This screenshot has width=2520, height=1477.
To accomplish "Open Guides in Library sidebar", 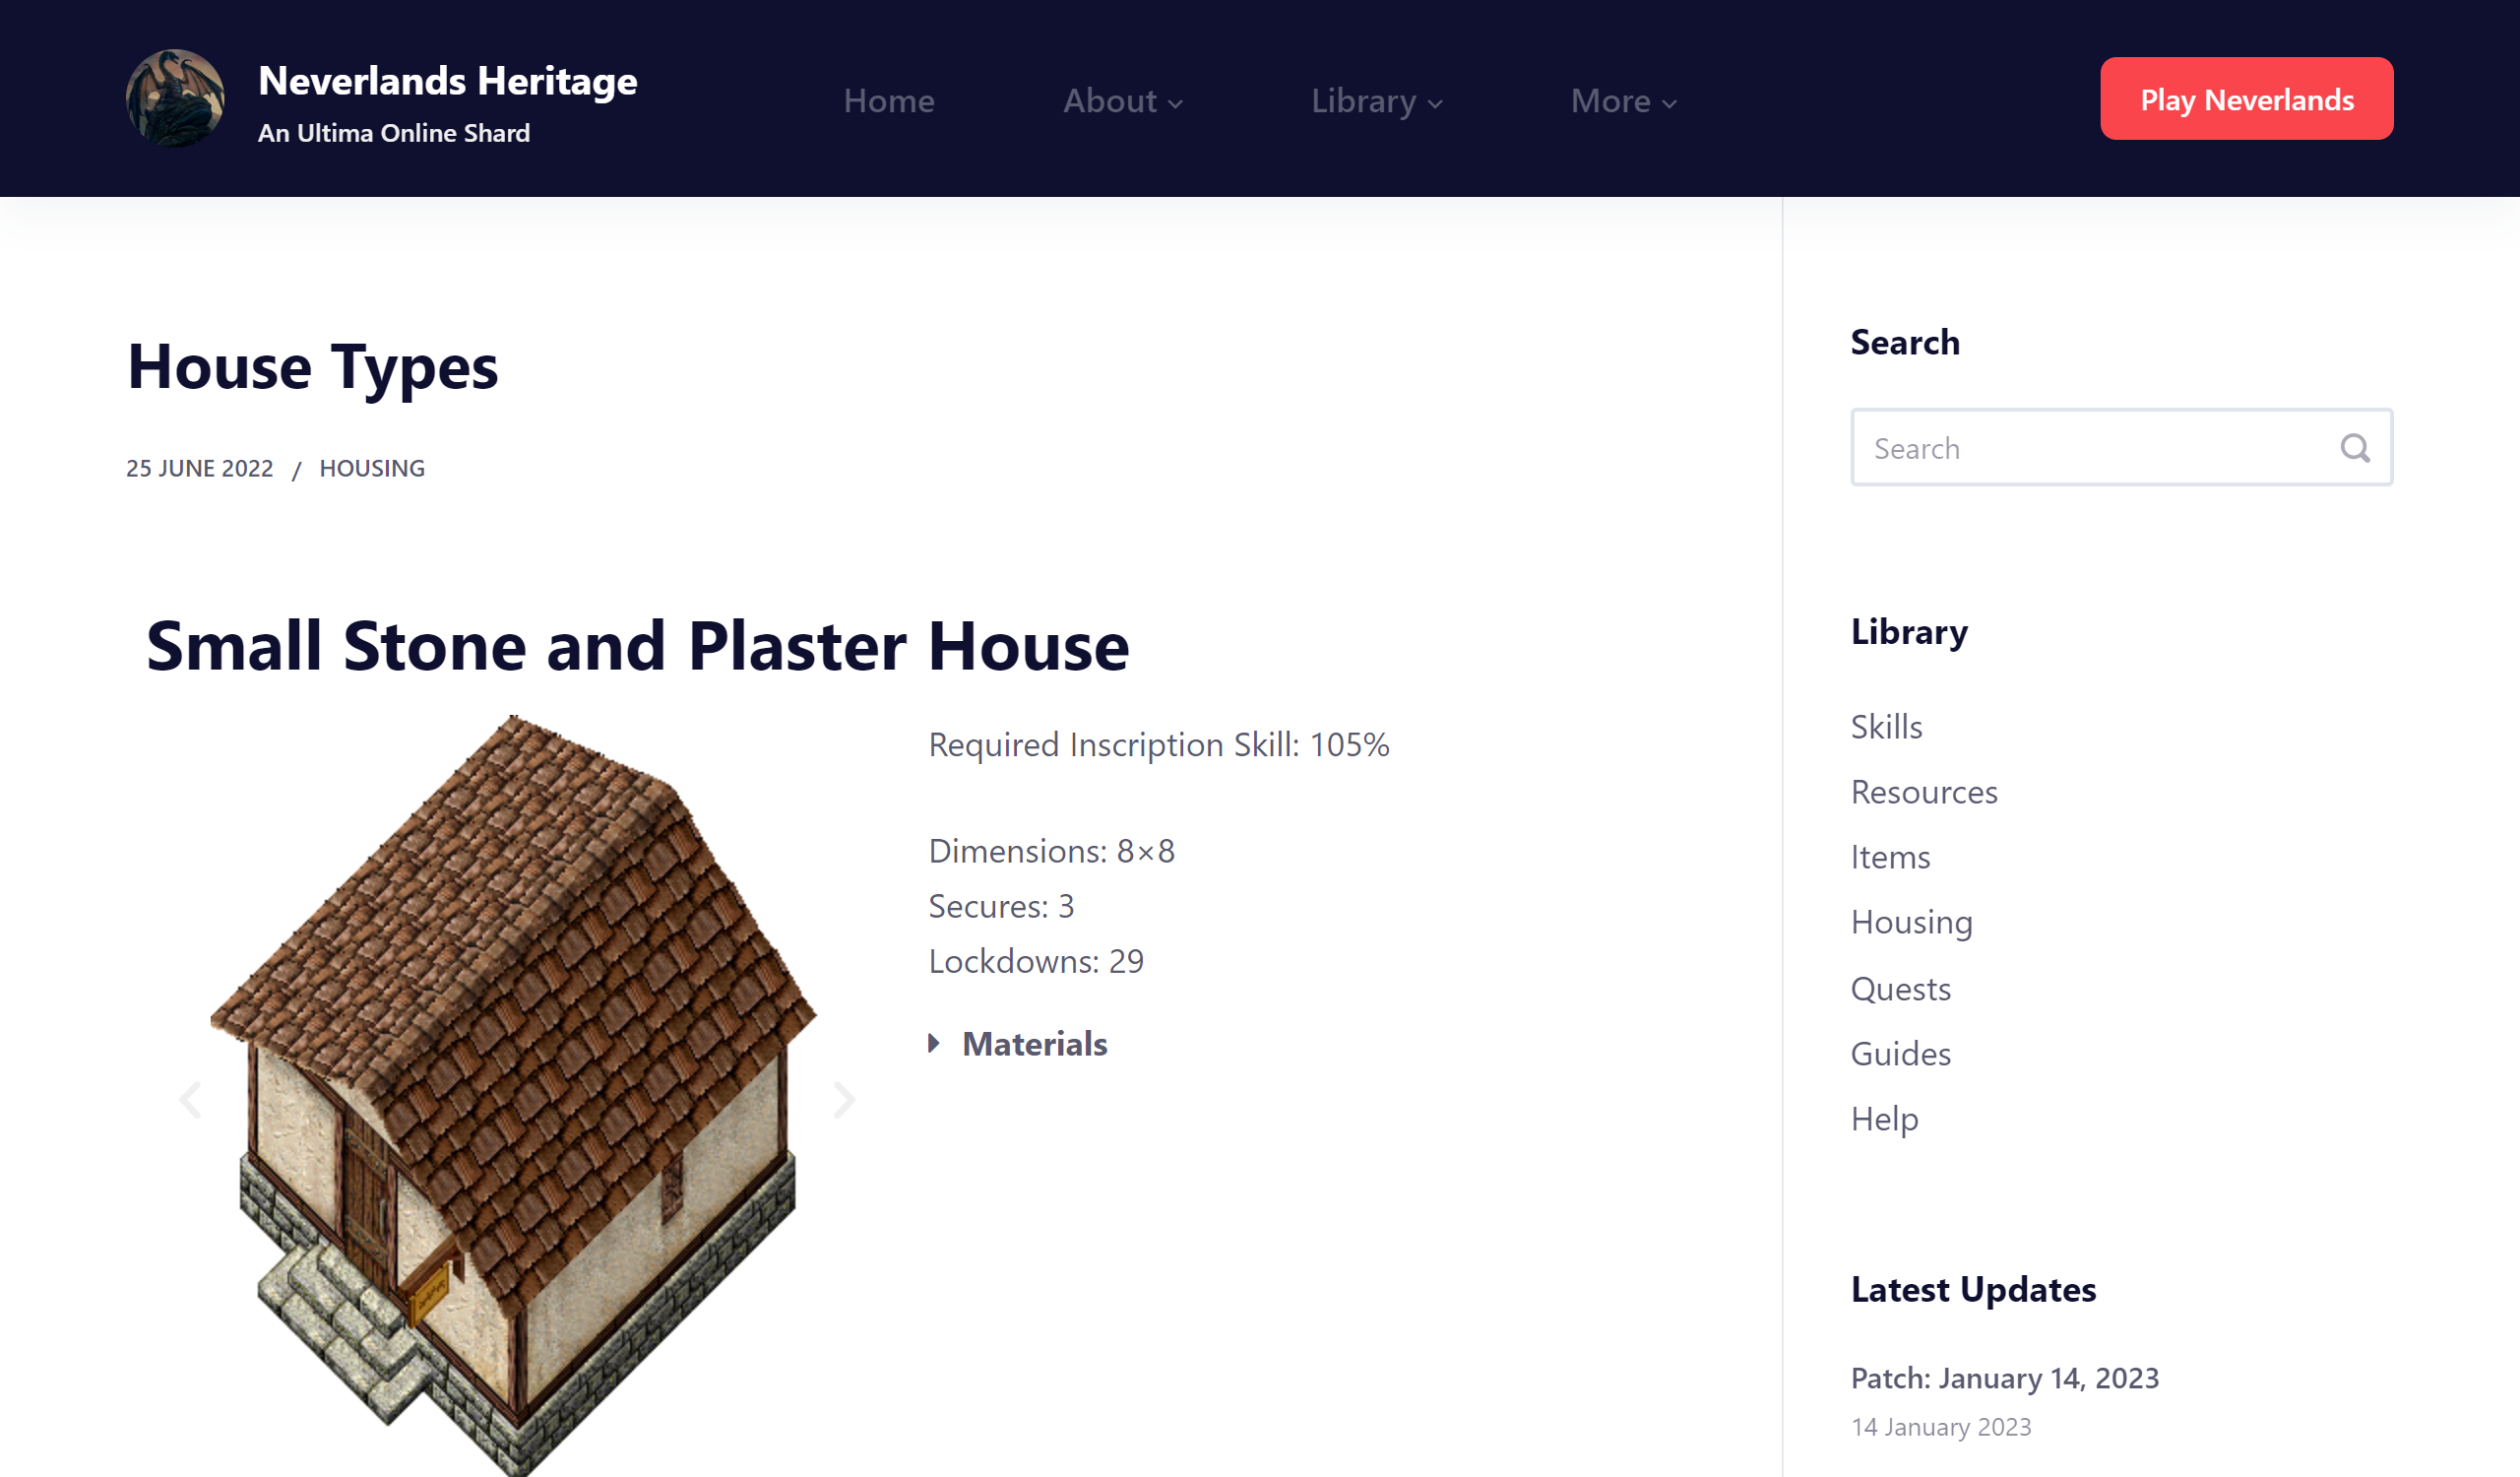I will tap(1900, 1053).
